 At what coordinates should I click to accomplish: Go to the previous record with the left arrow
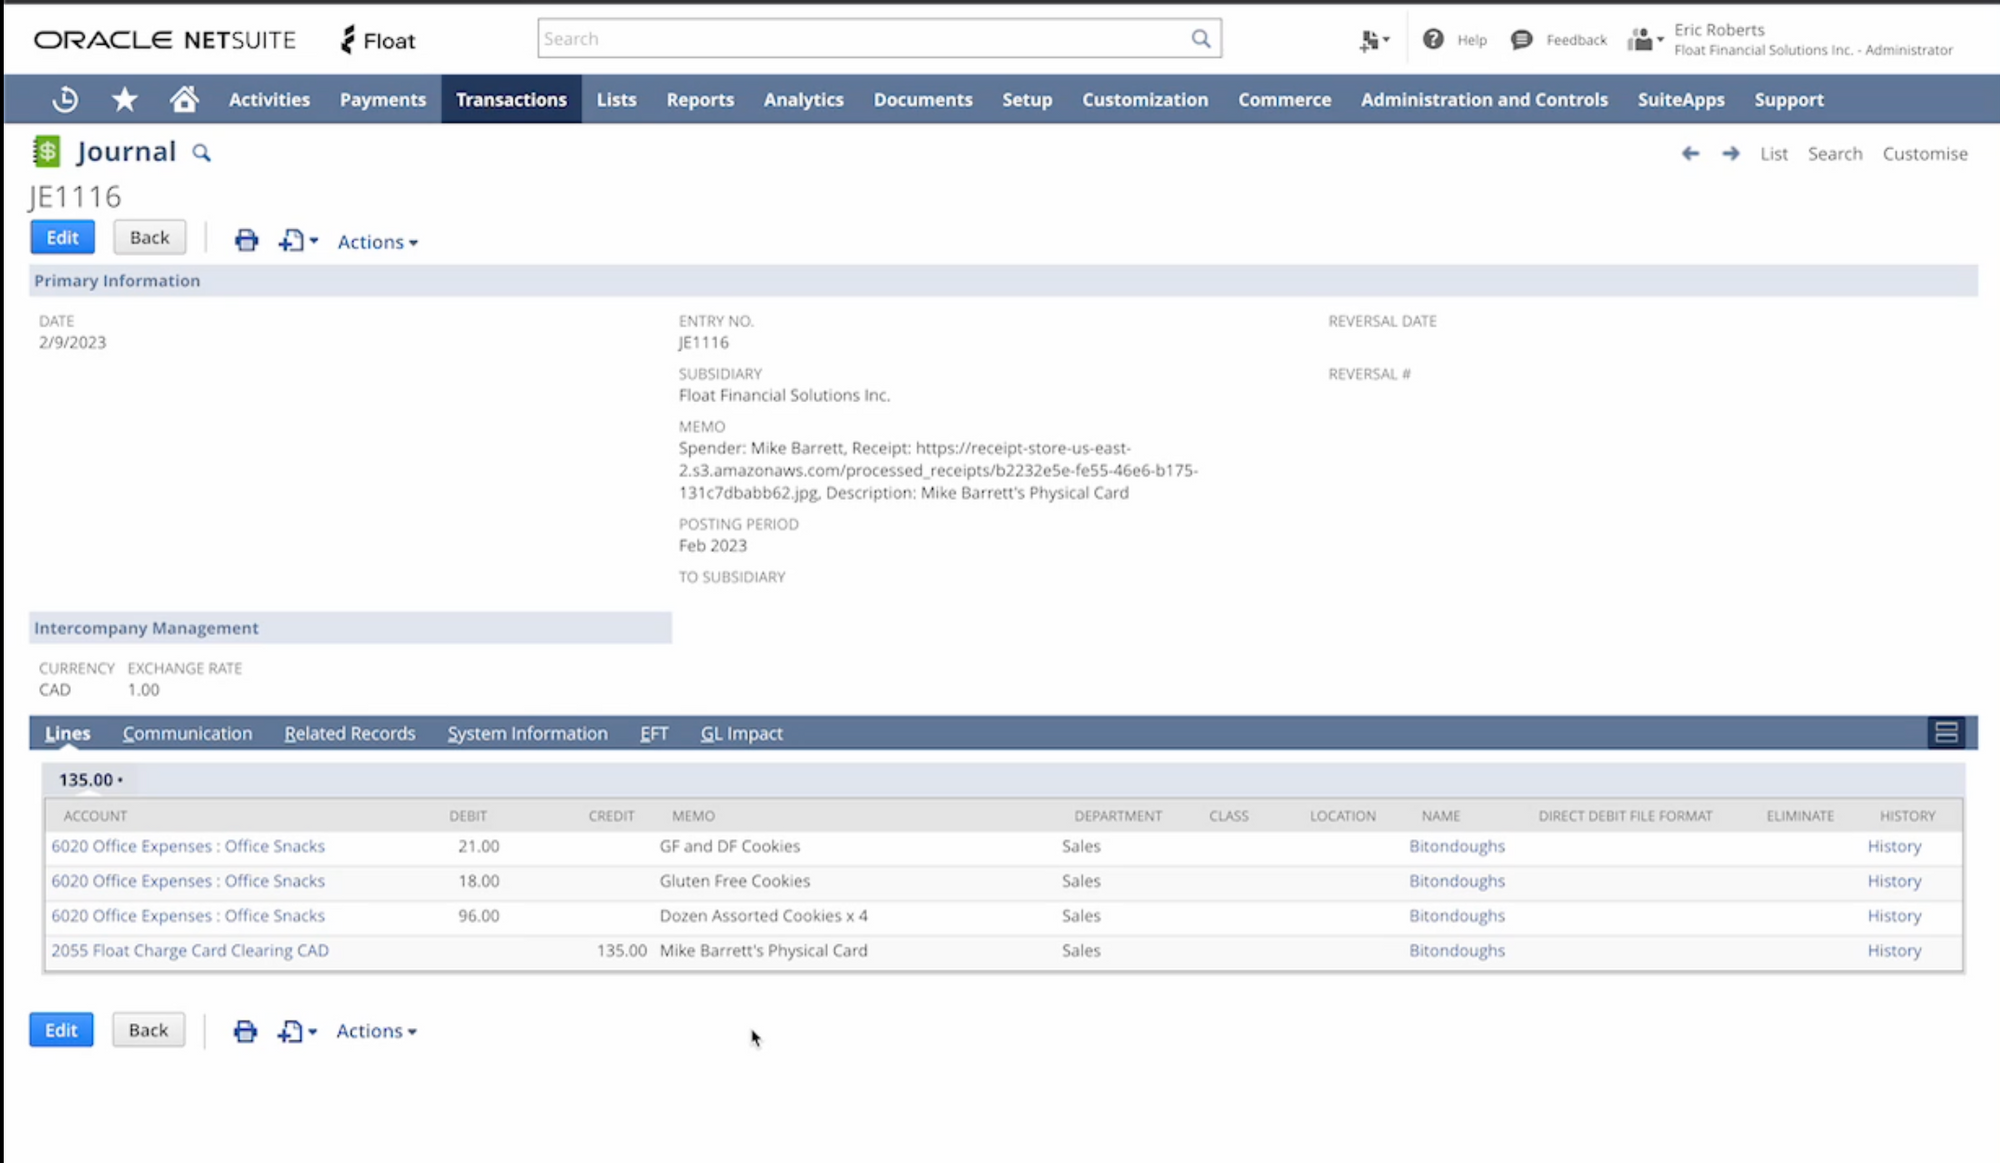[x=1690, y=153]
